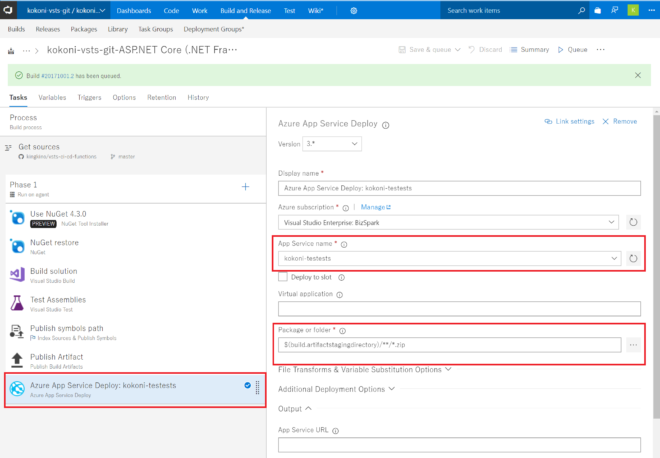Switch to the Options tab
Image resolution: width=660 pixels, height=458 pixels.
coord(124,97)
